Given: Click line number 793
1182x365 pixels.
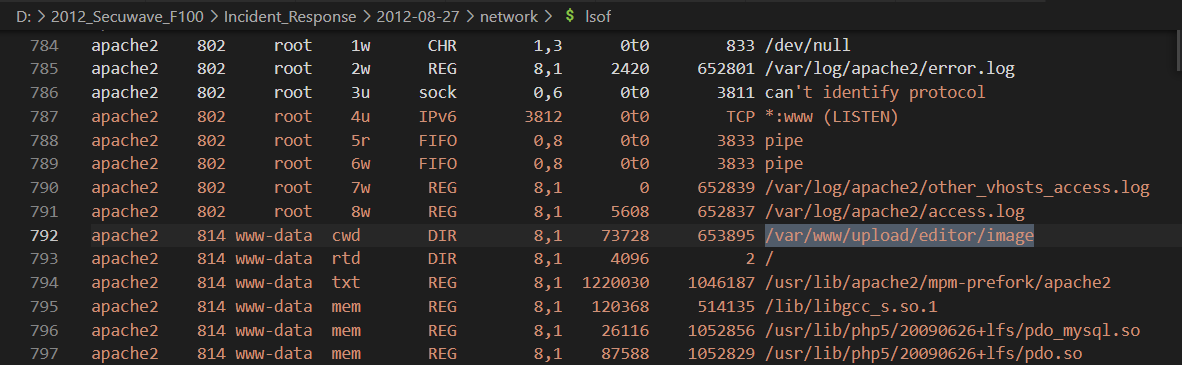Looking at the screenshot, I should (x=44, y=259).
